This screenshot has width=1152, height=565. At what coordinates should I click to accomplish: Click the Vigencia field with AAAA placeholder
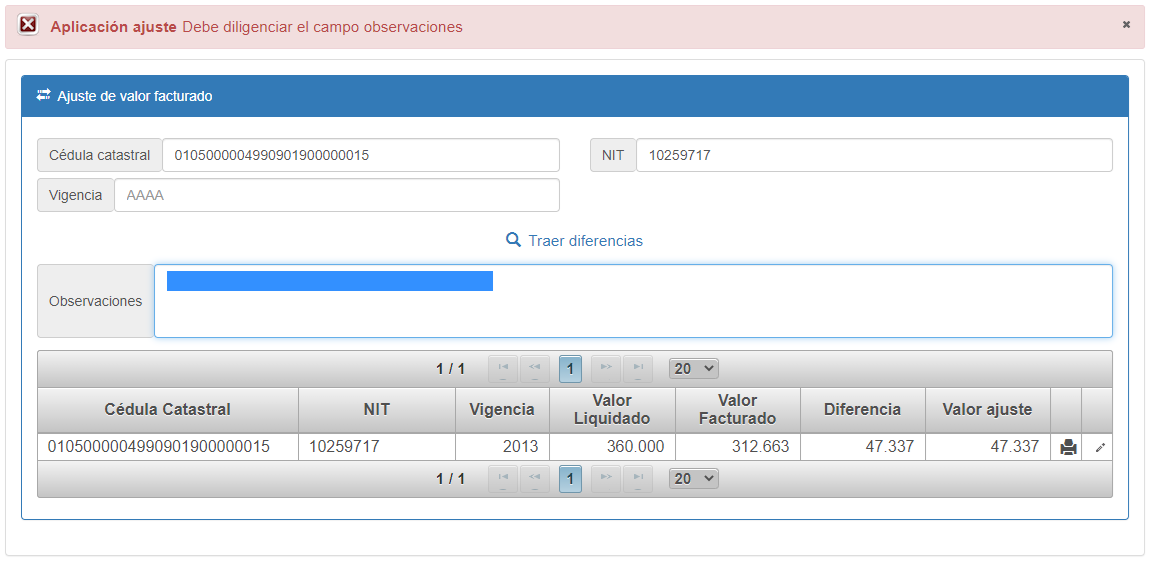(x=336, y=195)
